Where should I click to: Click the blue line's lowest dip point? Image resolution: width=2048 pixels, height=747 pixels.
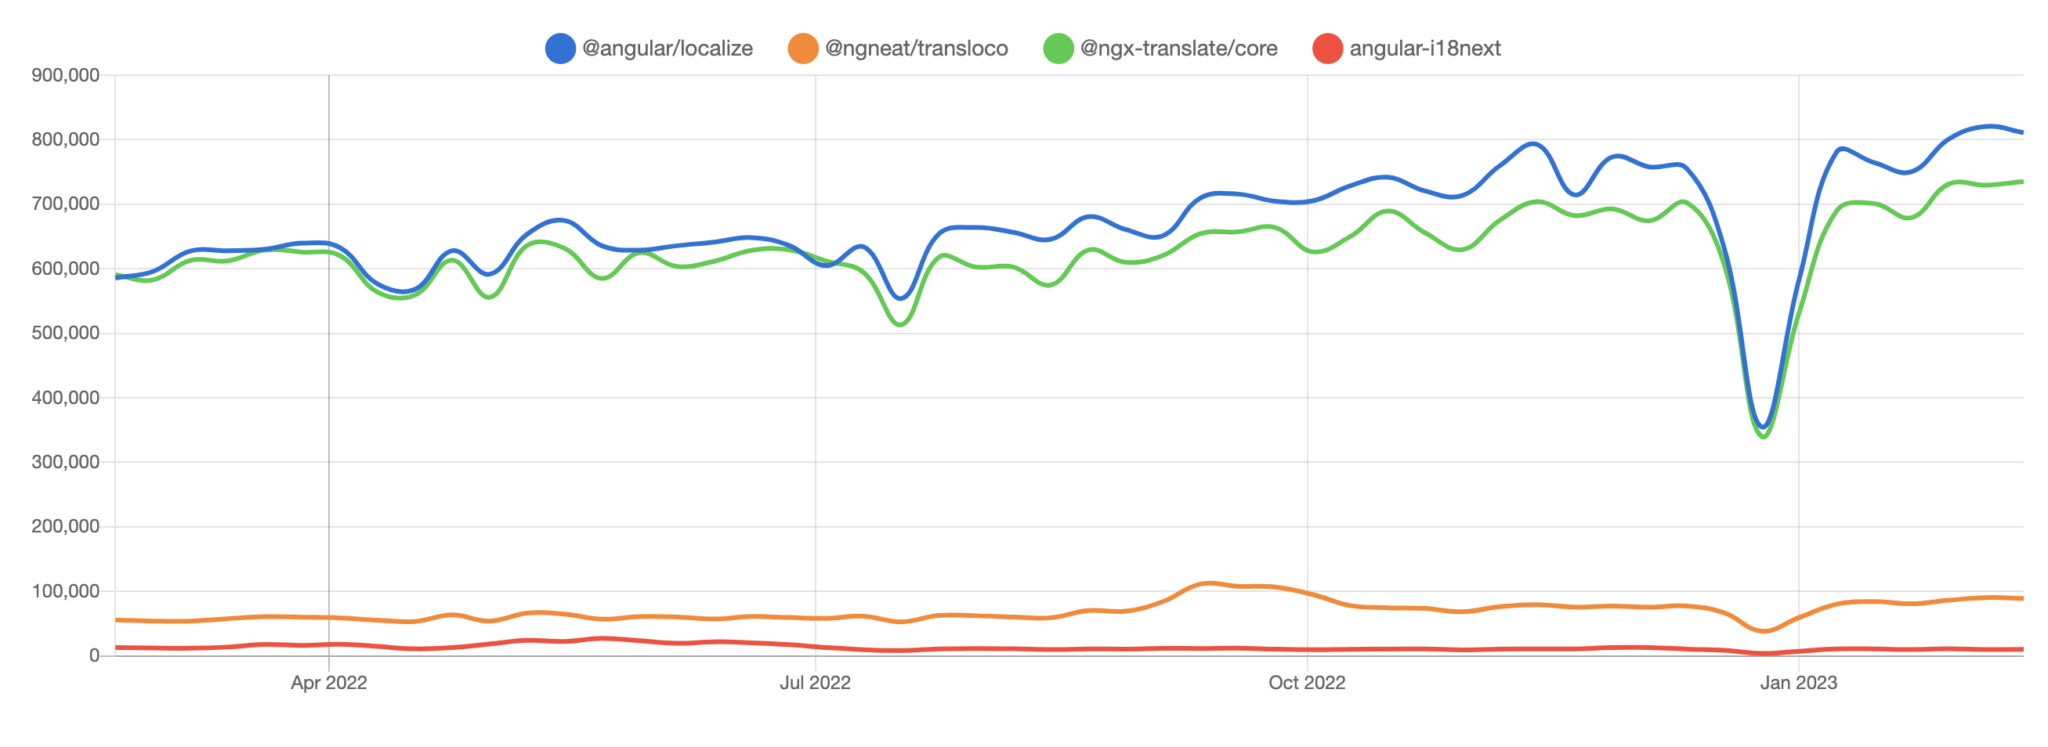[x=1765, y=427]
